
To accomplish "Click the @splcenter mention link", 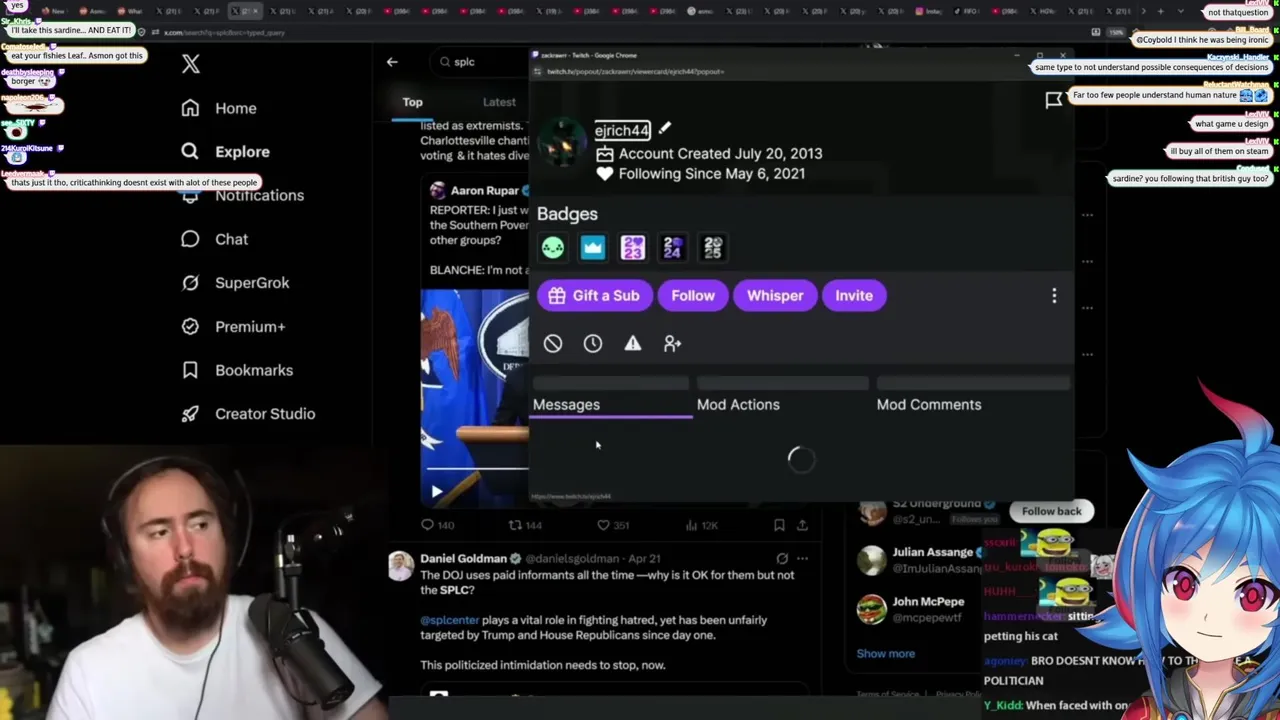I will pyautogui.click(x=450, y=620).
